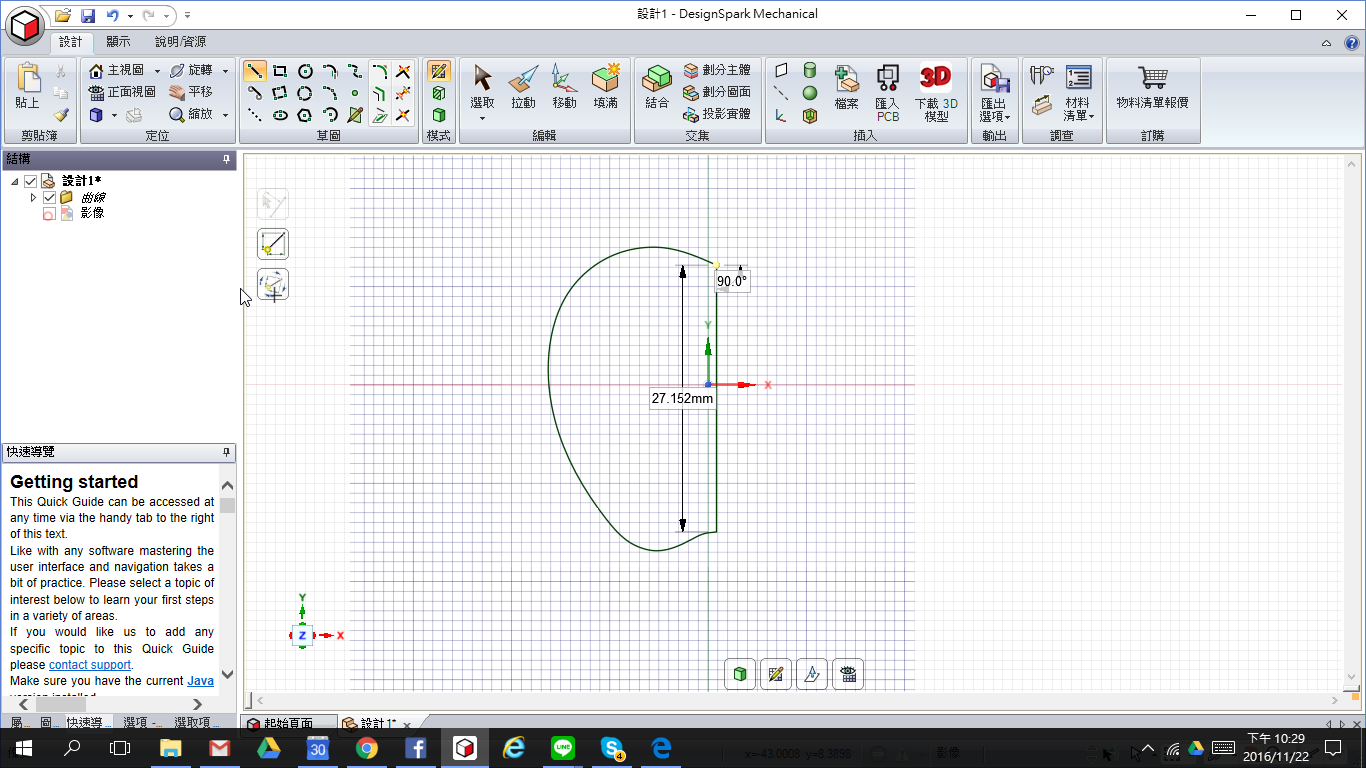Select the Circle sketch tool
The image size is (1366, 768).
click(305, 71)
